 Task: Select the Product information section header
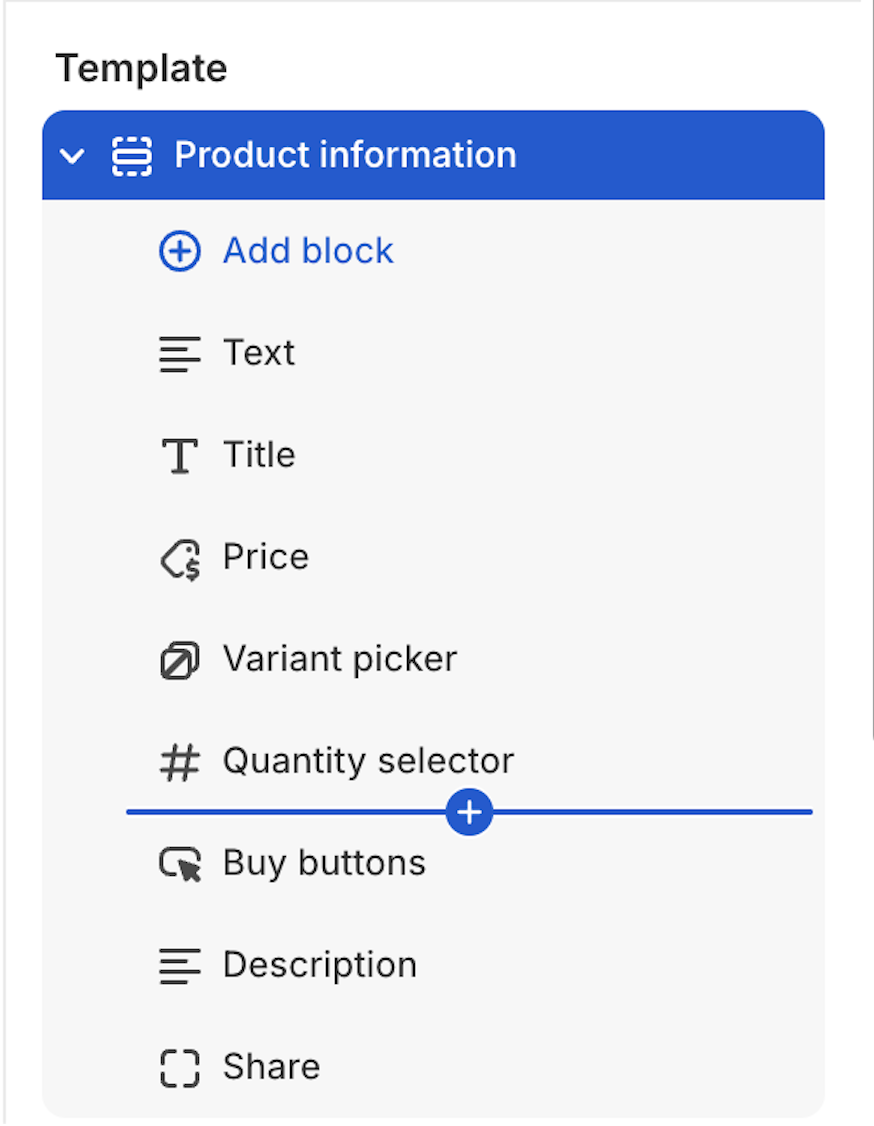pos(345,155)
